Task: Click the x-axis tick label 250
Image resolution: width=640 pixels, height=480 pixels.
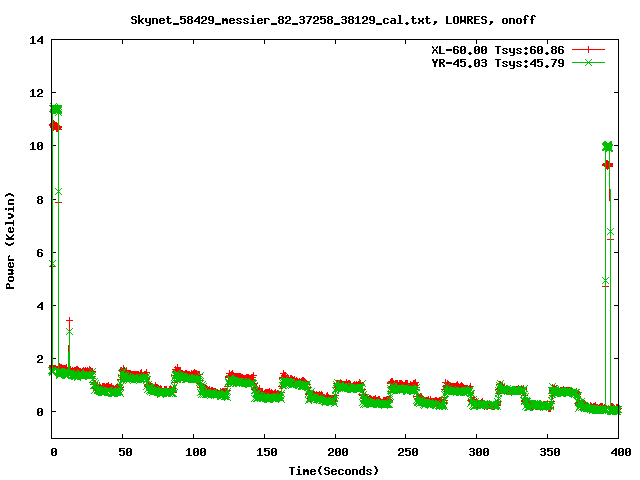Action: pos(408,452)
